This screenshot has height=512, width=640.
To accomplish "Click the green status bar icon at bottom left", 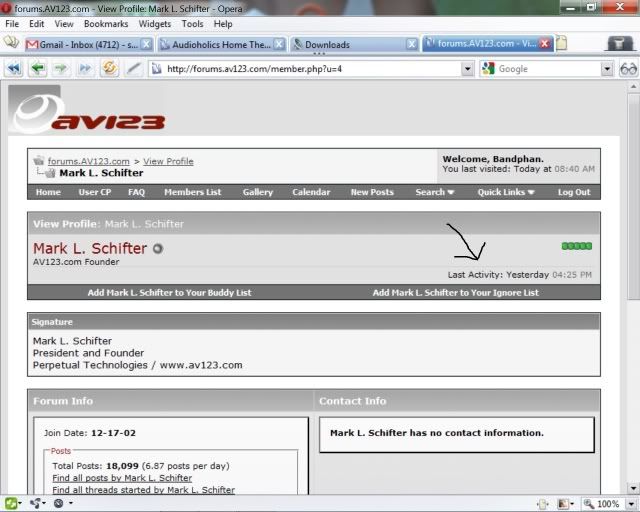I will tap(11, 503).
